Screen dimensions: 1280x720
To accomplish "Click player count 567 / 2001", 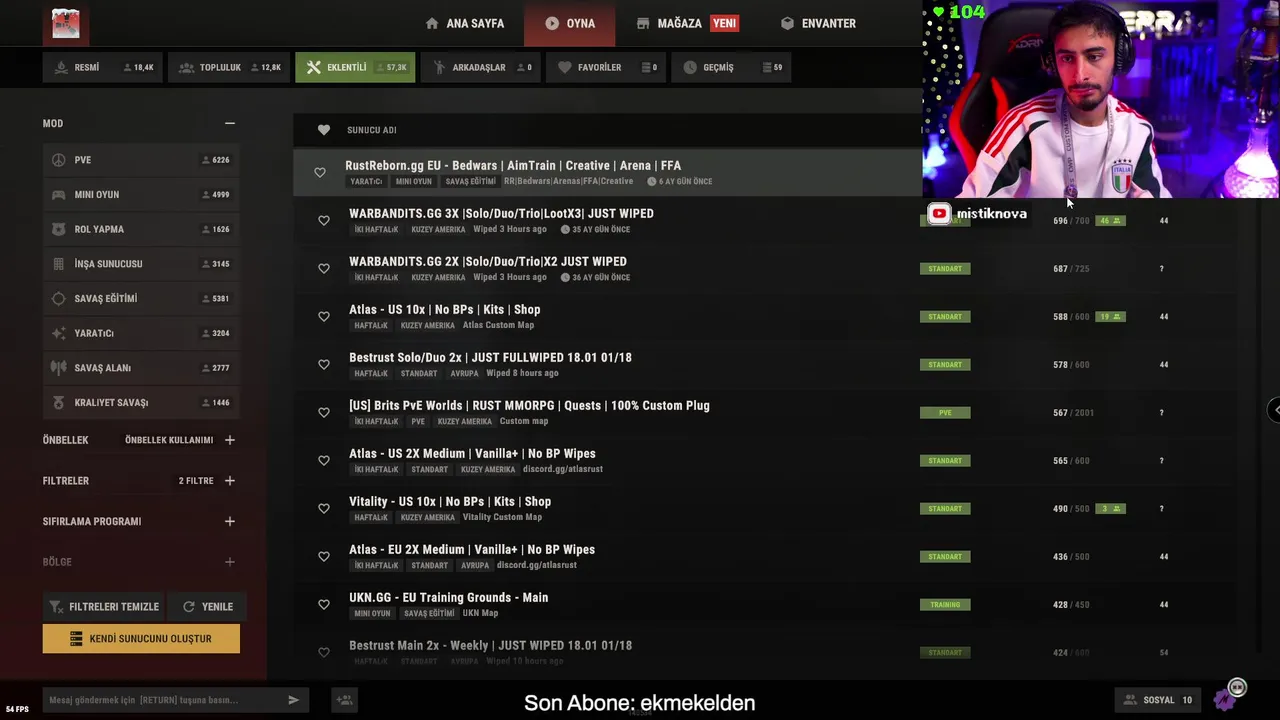I will (x=1073, y=413).
